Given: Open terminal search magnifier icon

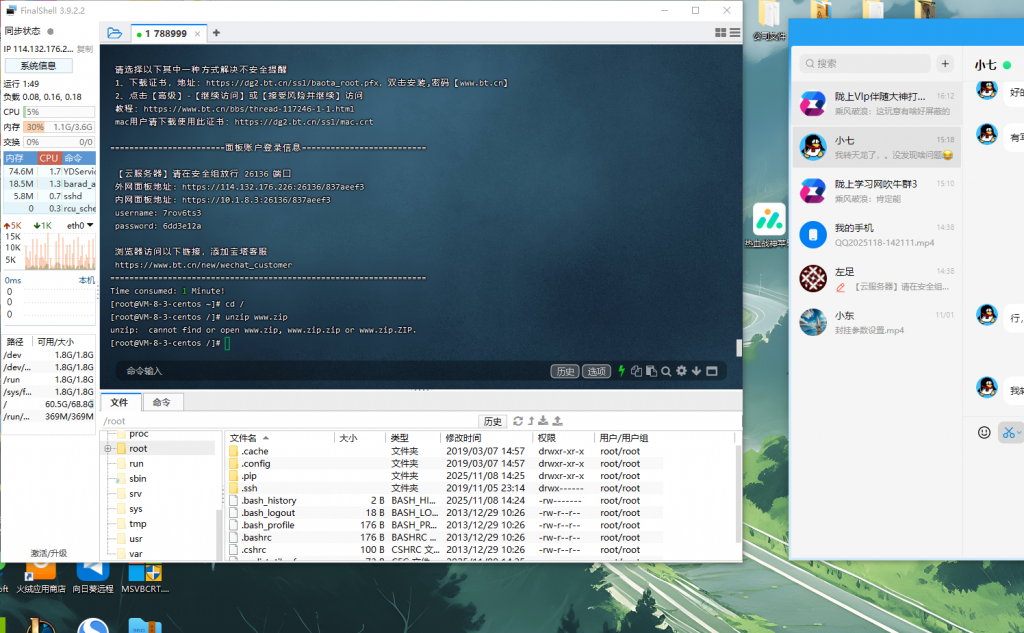Looking at the screenshot, I should [x=666, y=371].
